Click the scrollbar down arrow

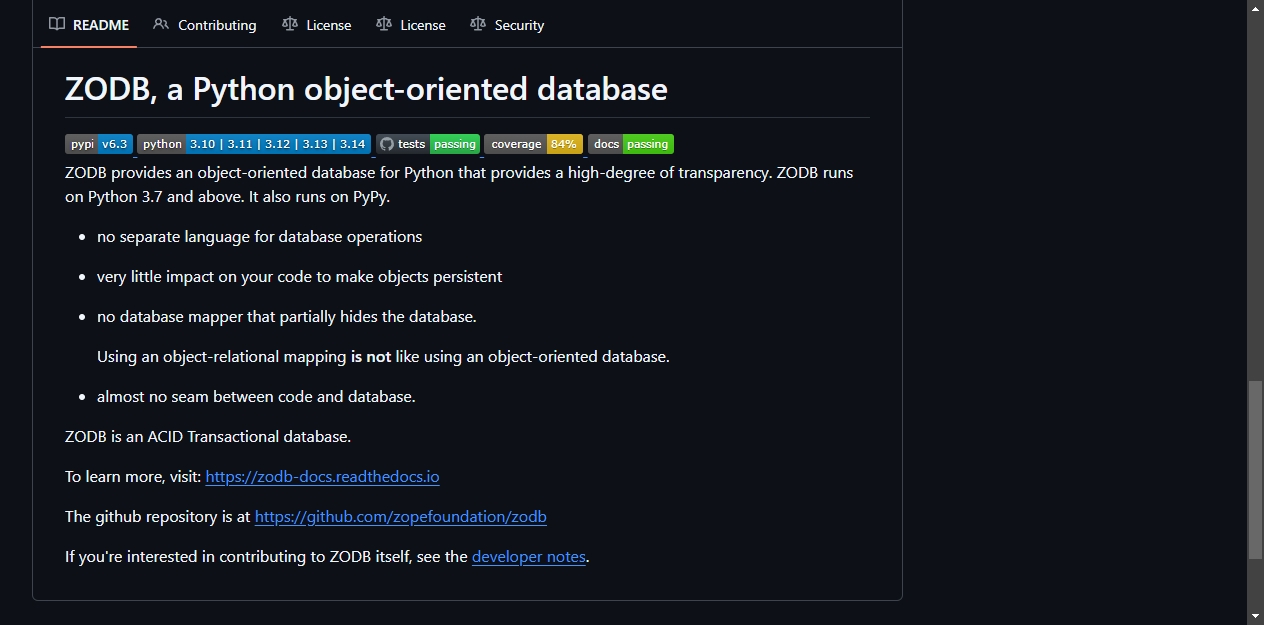pos(1255,616)
